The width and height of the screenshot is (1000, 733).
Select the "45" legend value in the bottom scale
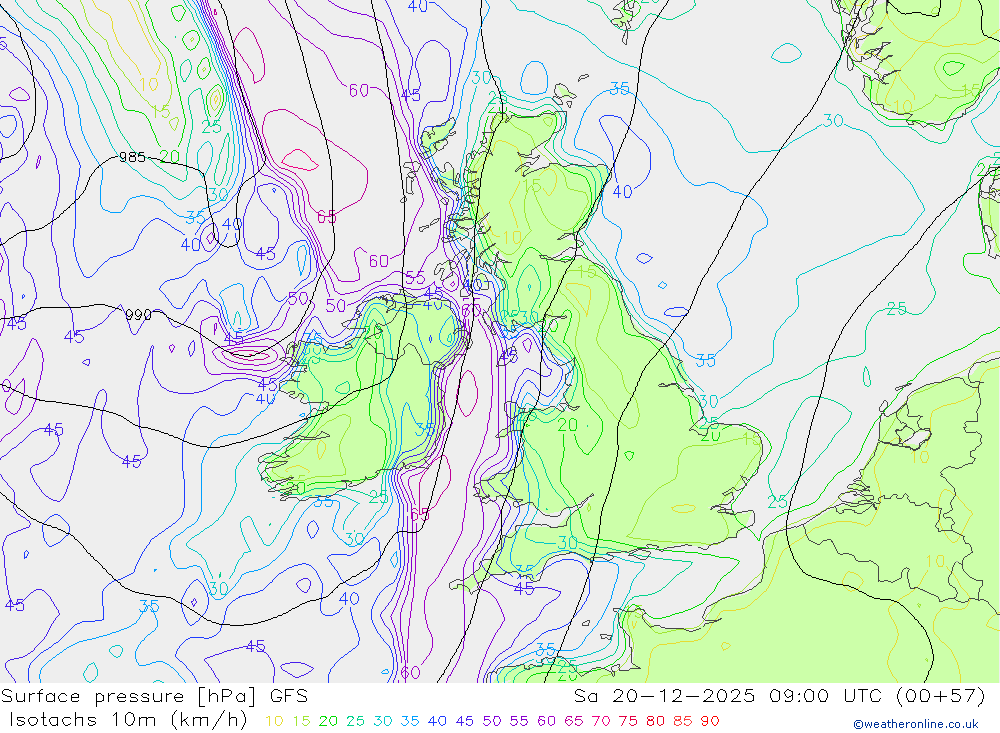pyautogui.click(x=465, y=722)
